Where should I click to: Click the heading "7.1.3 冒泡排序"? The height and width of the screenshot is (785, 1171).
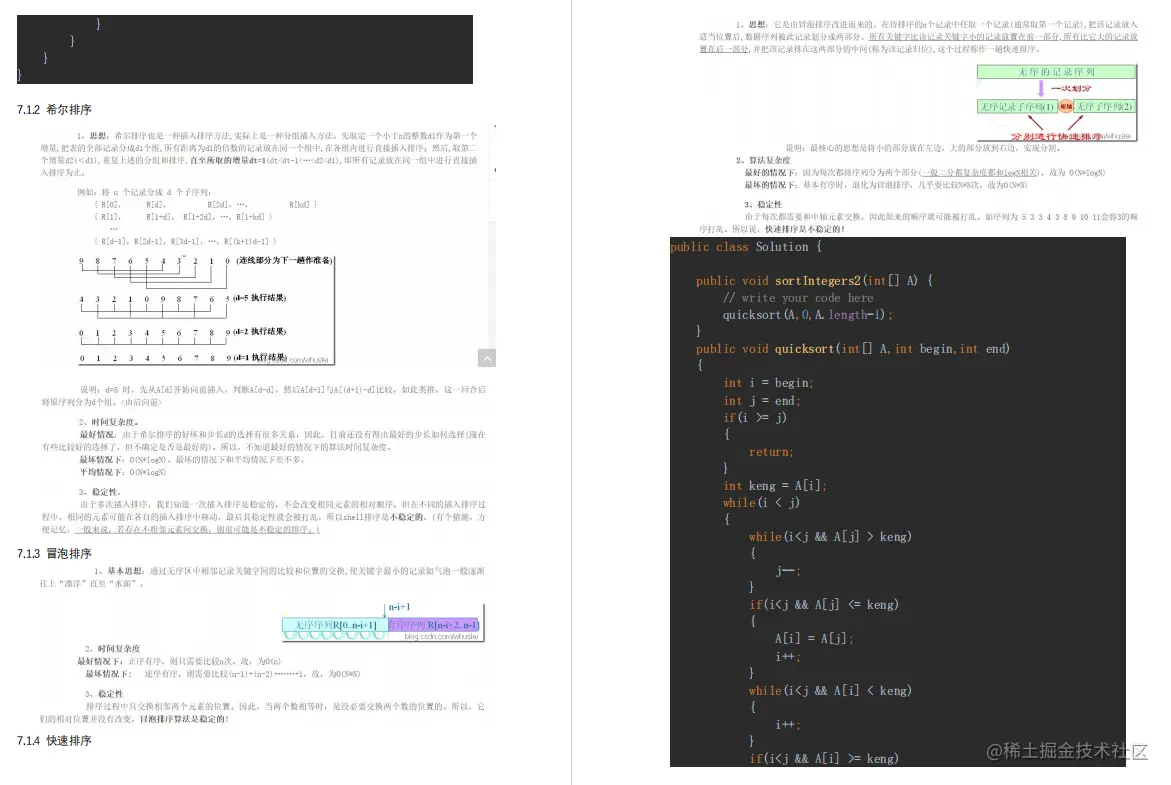coord(55,553)
